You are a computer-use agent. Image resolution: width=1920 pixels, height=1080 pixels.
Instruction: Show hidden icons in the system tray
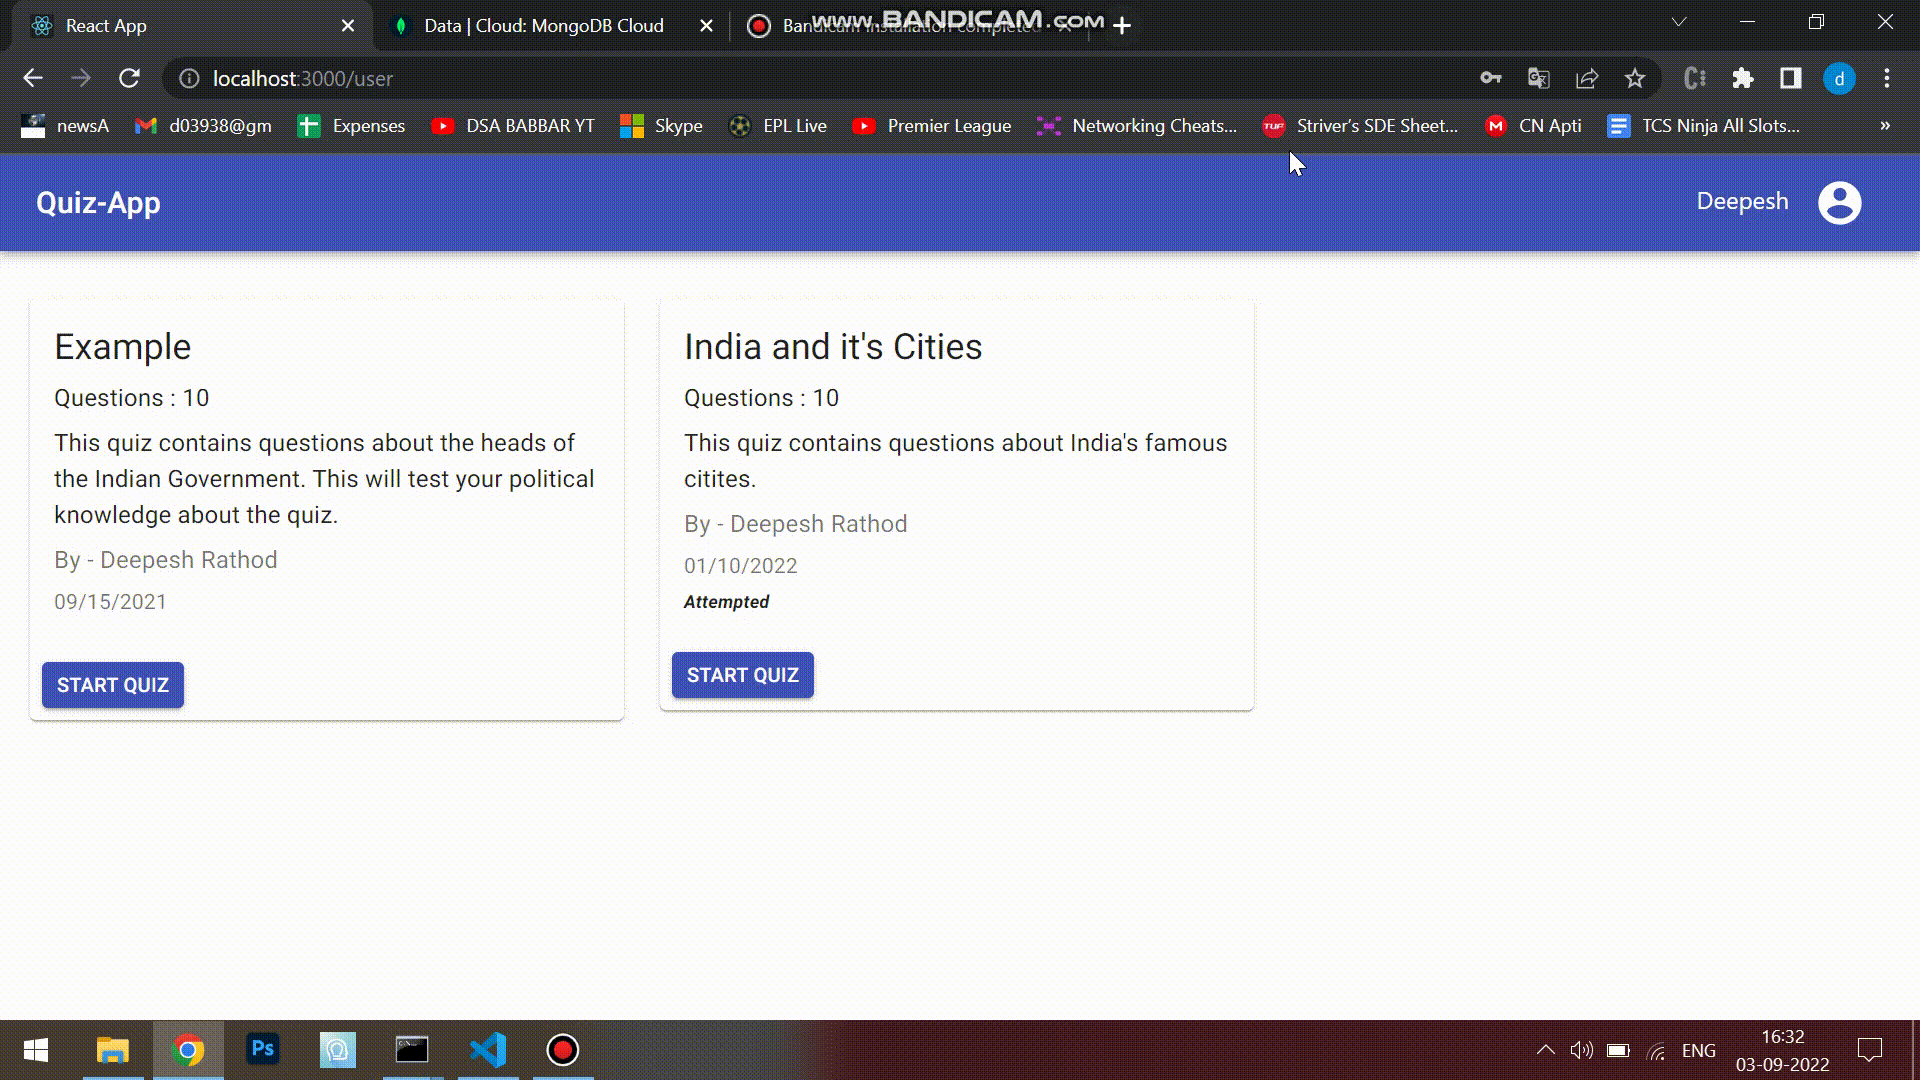point(1545,1050)
